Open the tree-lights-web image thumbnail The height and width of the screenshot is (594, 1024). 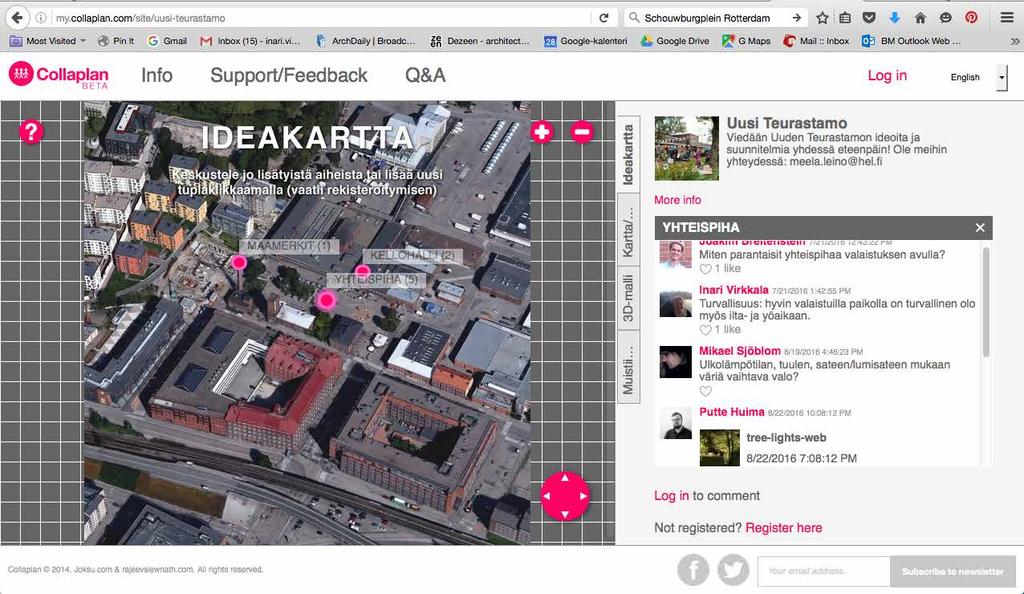[720, 448]
